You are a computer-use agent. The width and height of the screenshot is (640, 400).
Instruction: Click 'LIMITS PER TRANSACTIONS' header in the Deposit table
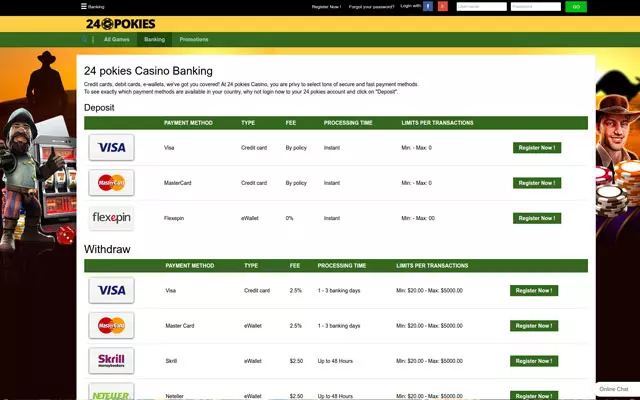438,123
